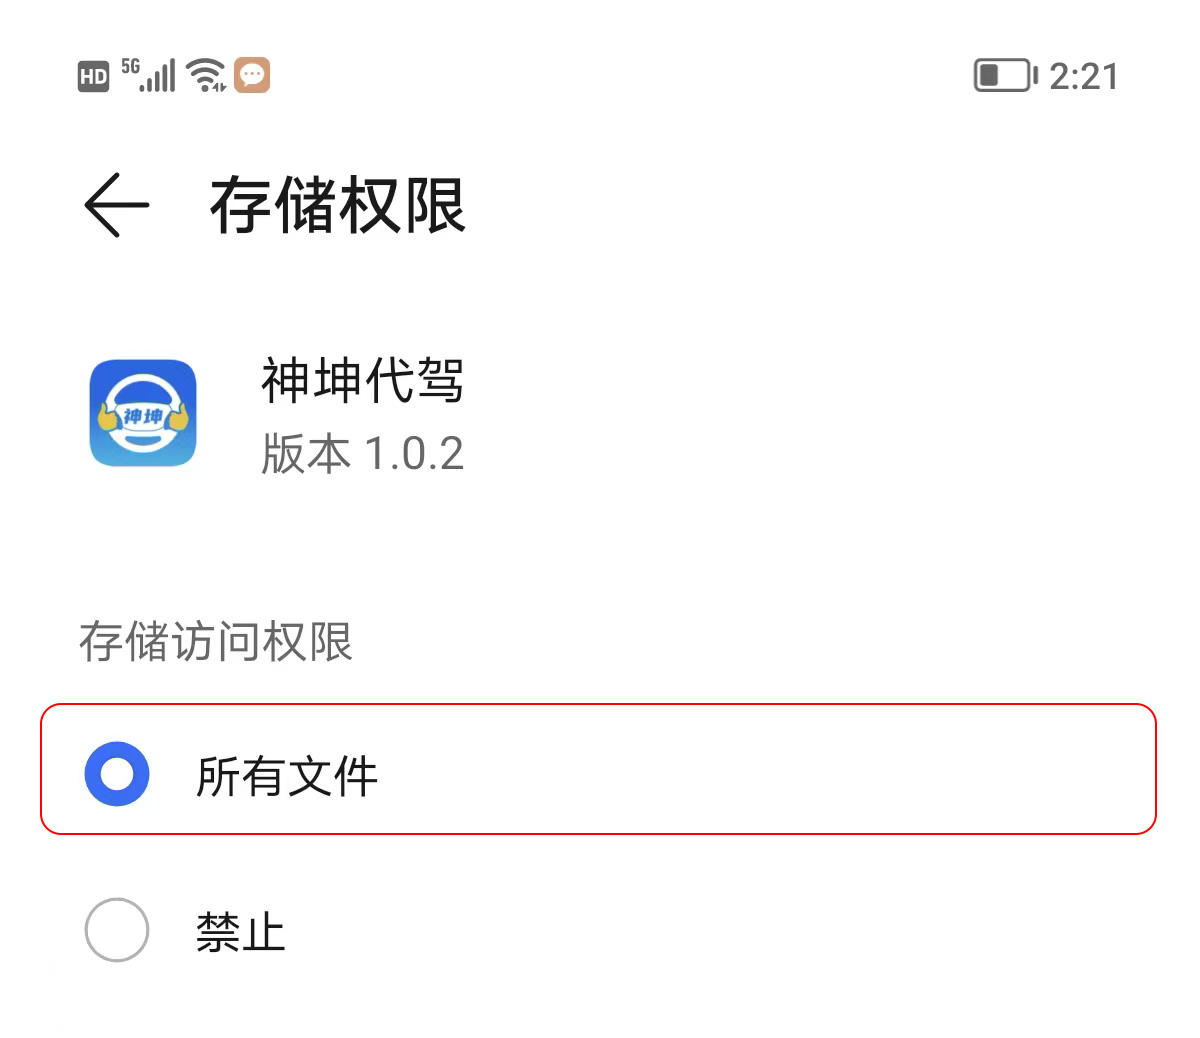1200x1038 pixels.
Task: Tap the 存储权限 page title
Action: tap(338, 206)
